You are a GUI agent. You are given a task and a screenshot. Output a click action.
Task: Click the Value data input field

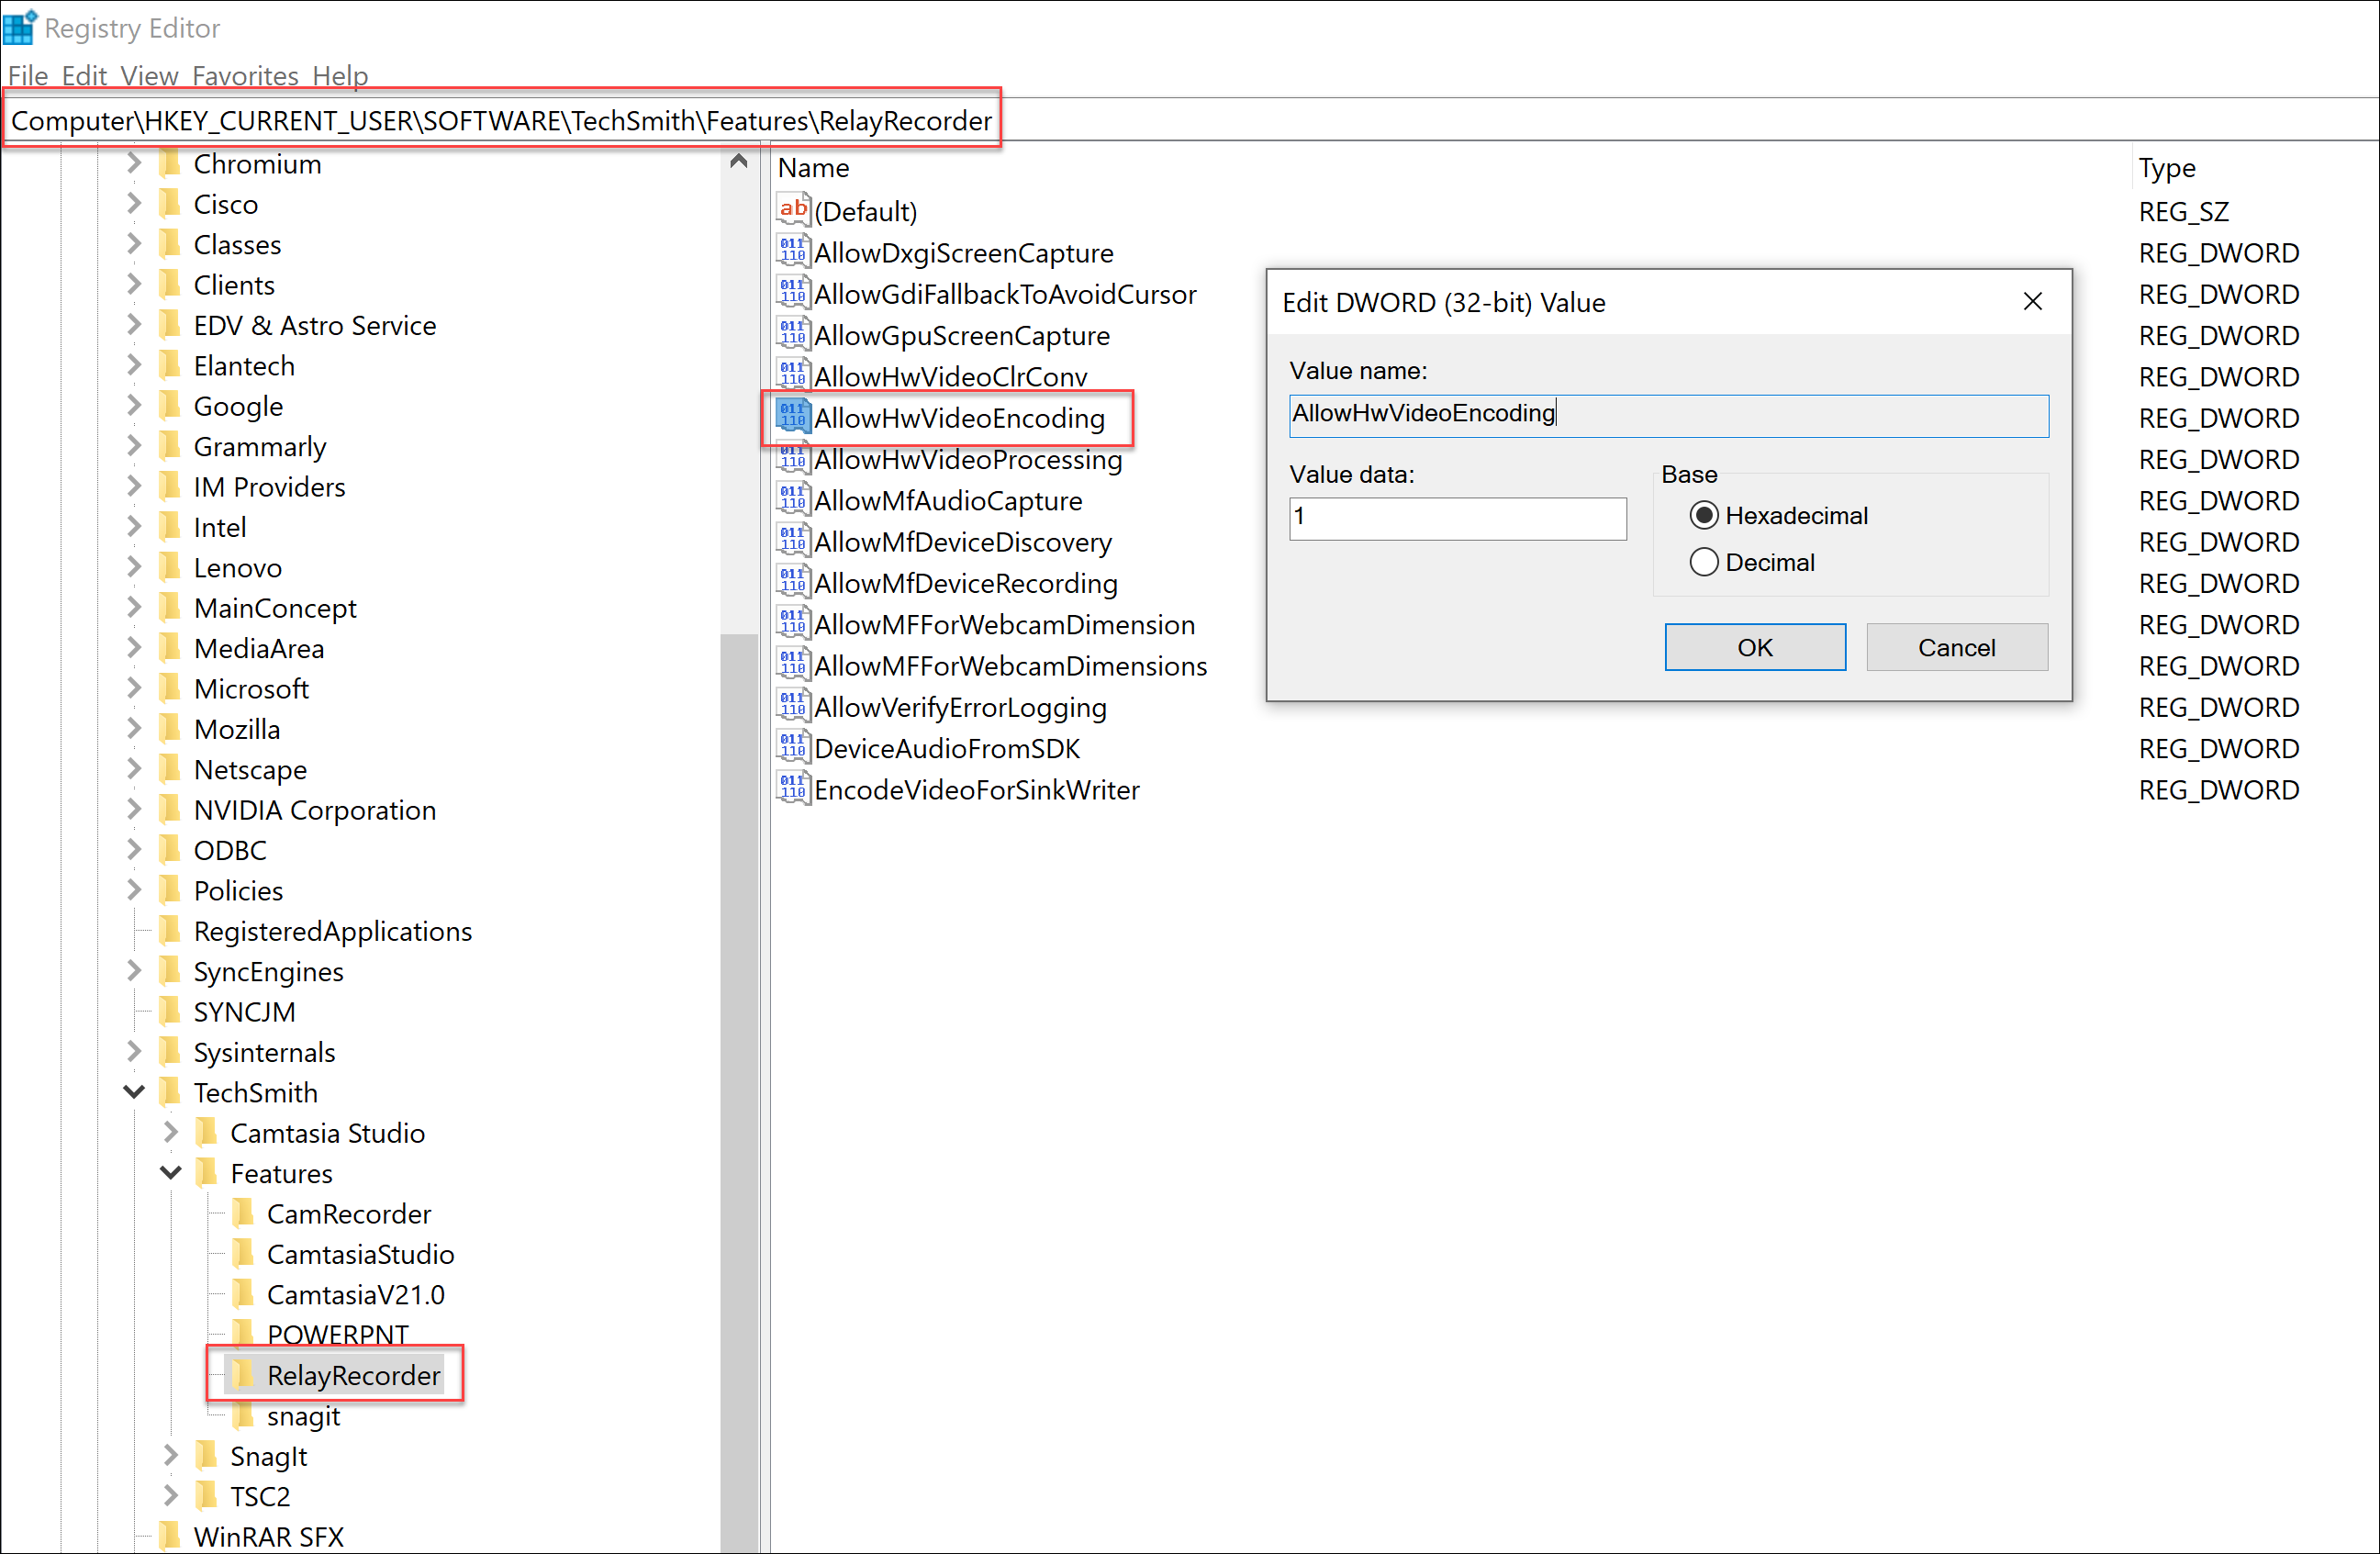point(1457,518)
